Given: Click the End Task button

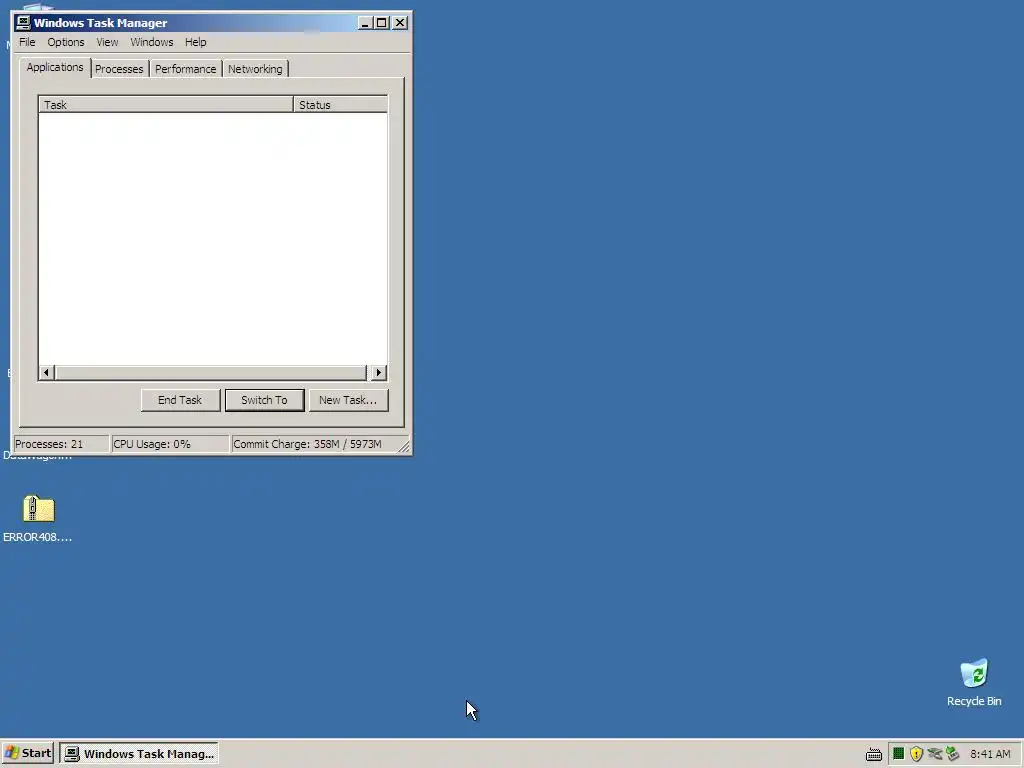Looking at the screenshot, I should (180, 400).
